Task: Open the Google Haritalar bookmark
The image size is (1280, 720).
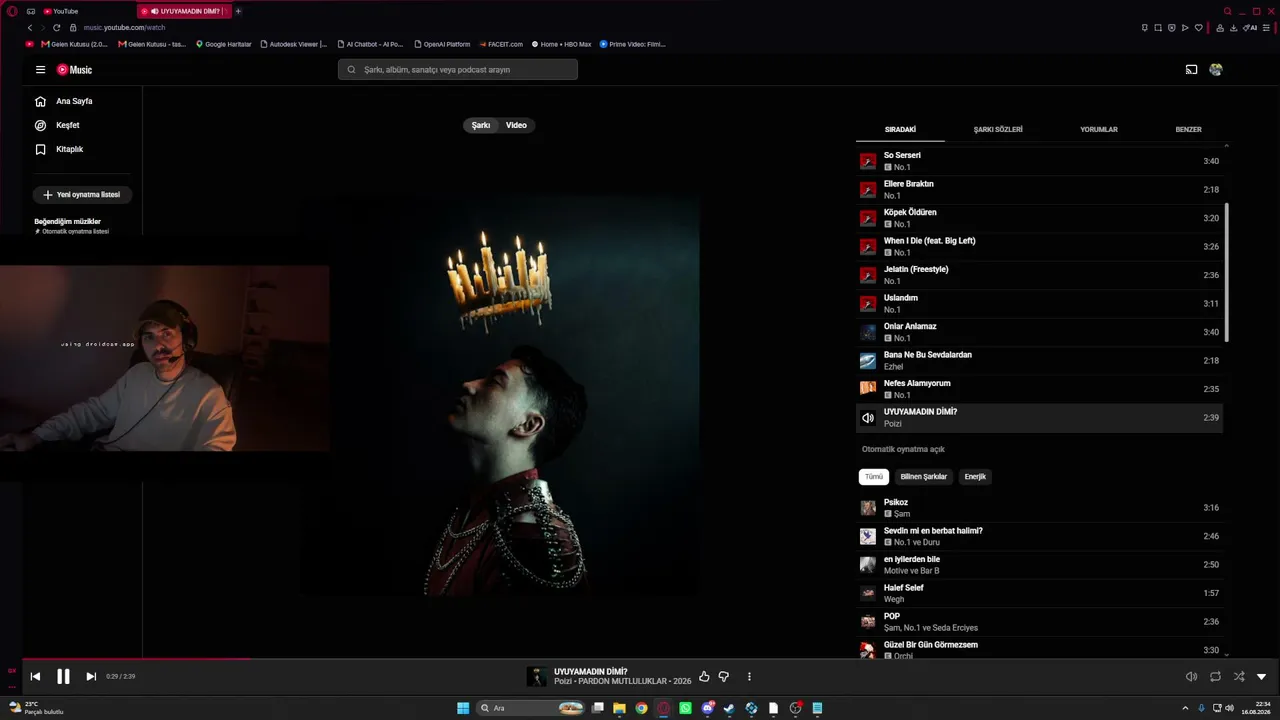Action: pyautogui.click(x=224, y=44)
